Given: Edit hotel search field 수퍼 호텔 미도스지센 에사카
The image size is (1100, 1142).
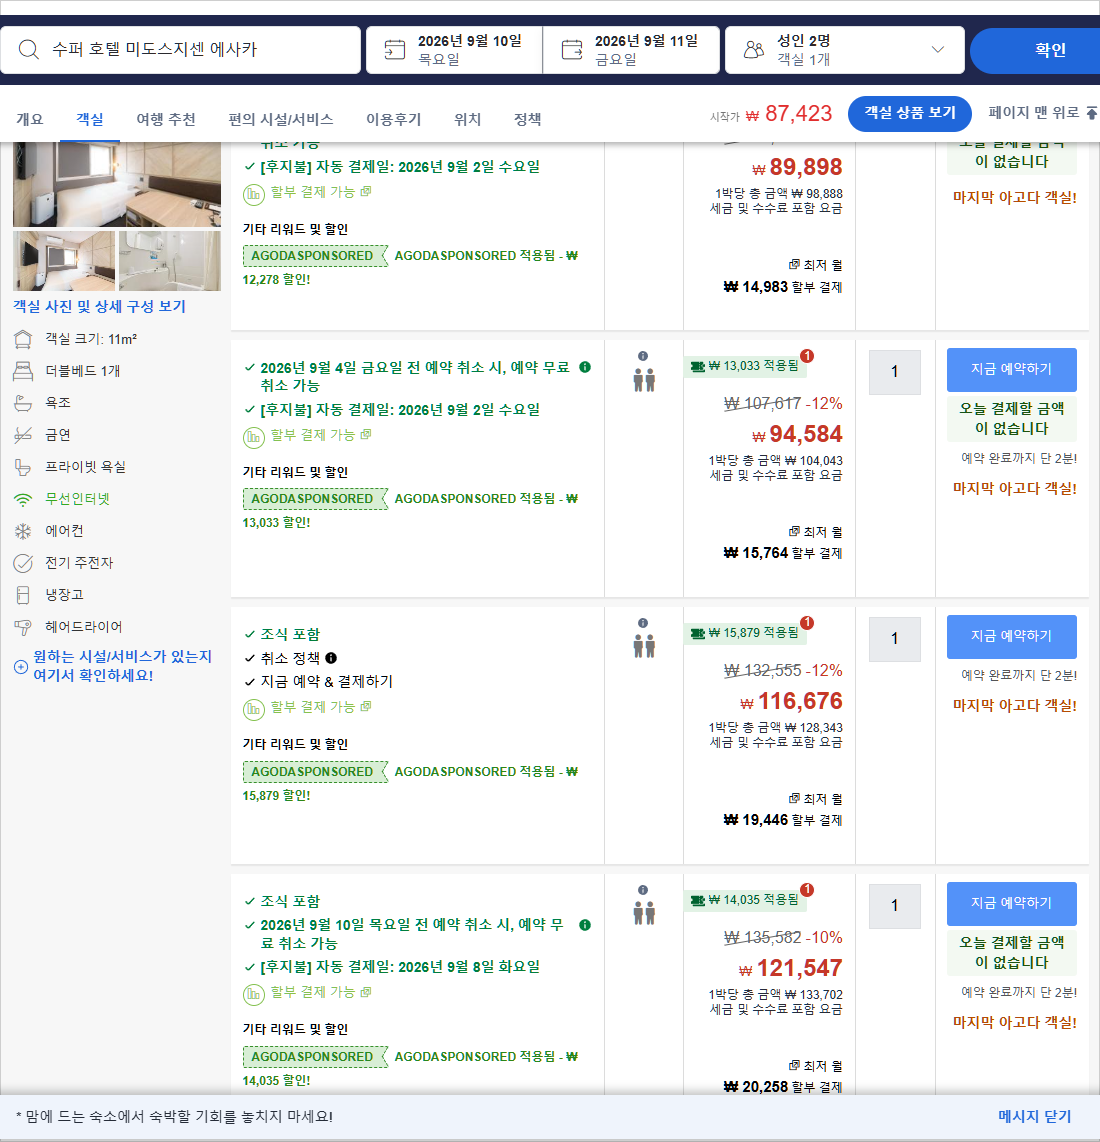Looking at the screenshot, I should tap(181, 50).
